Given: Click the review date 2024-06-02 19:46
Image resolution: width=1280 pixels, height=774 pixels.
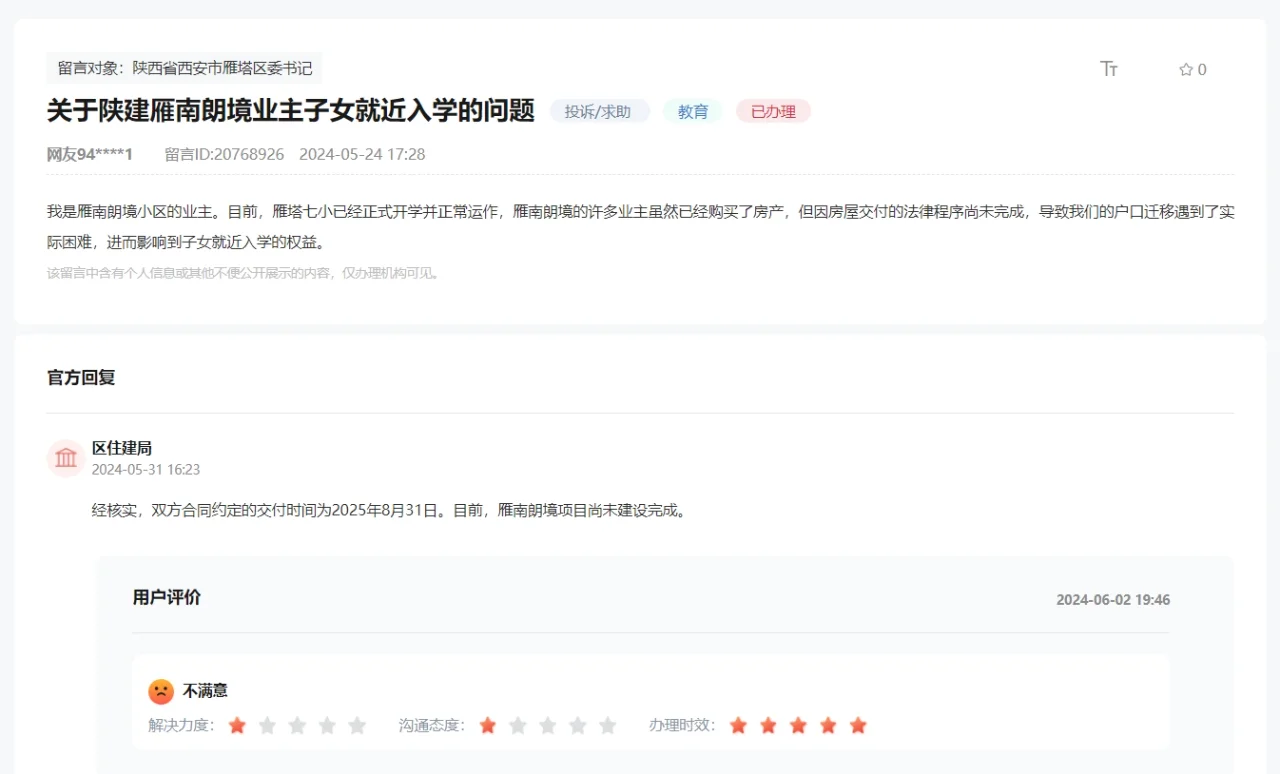Looking at the screenshot, I should (1113, 600).
